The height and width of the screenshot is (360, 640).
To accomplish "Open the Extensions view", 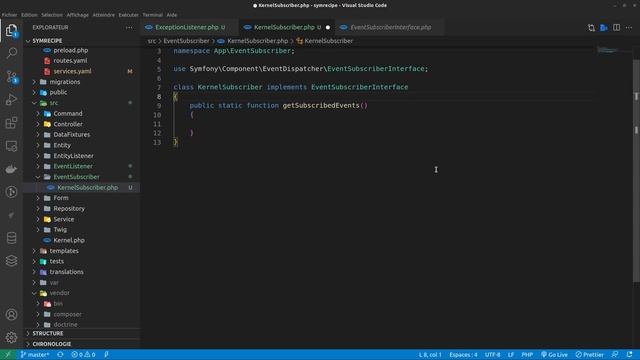I will coord(11,123).
